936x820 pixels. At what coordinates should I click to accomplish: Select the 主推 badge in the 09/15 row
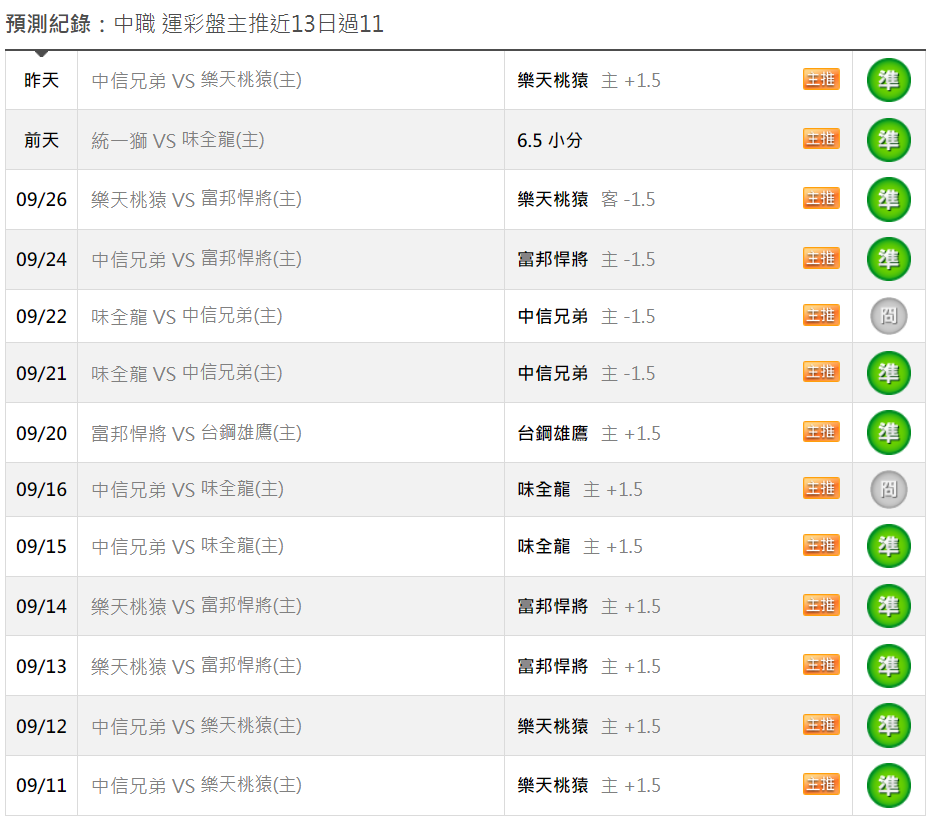click(821, 545)
